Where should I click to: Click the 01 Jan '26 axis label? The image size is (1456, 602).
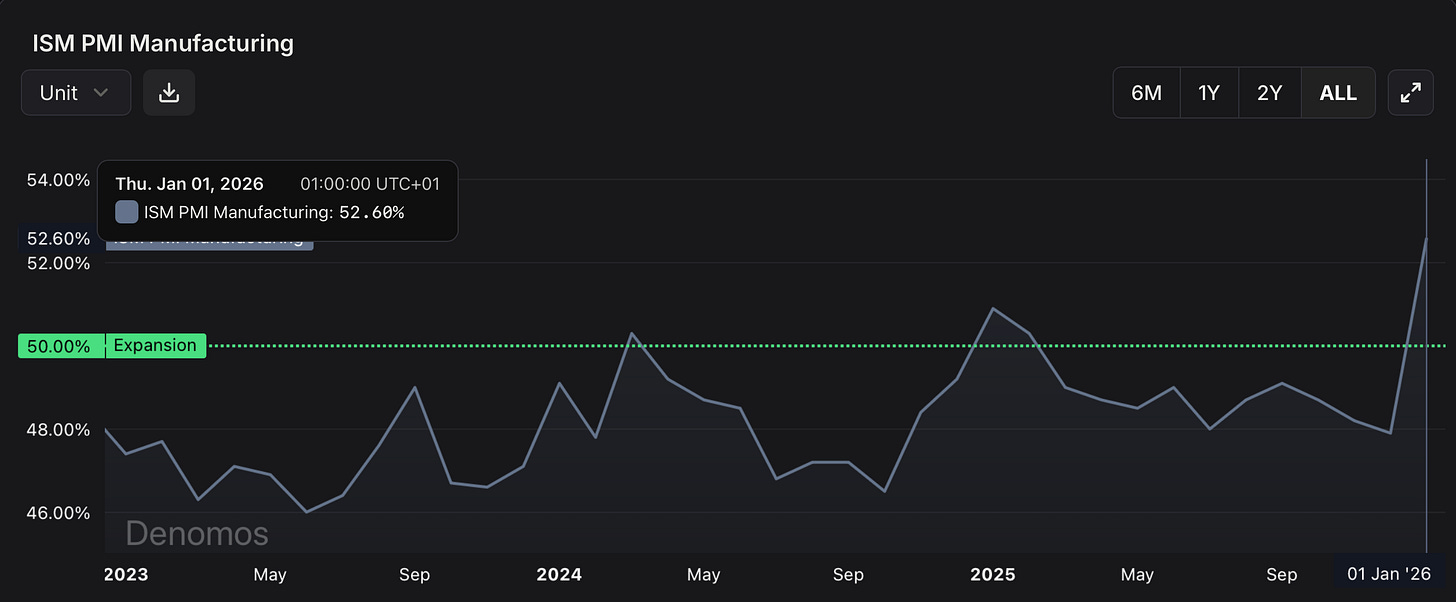(x=1388, y=574)
